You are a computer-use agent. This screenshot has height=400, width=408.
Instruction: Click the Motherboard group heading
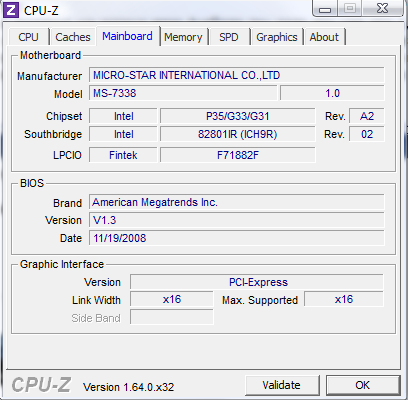click(50, 55)
